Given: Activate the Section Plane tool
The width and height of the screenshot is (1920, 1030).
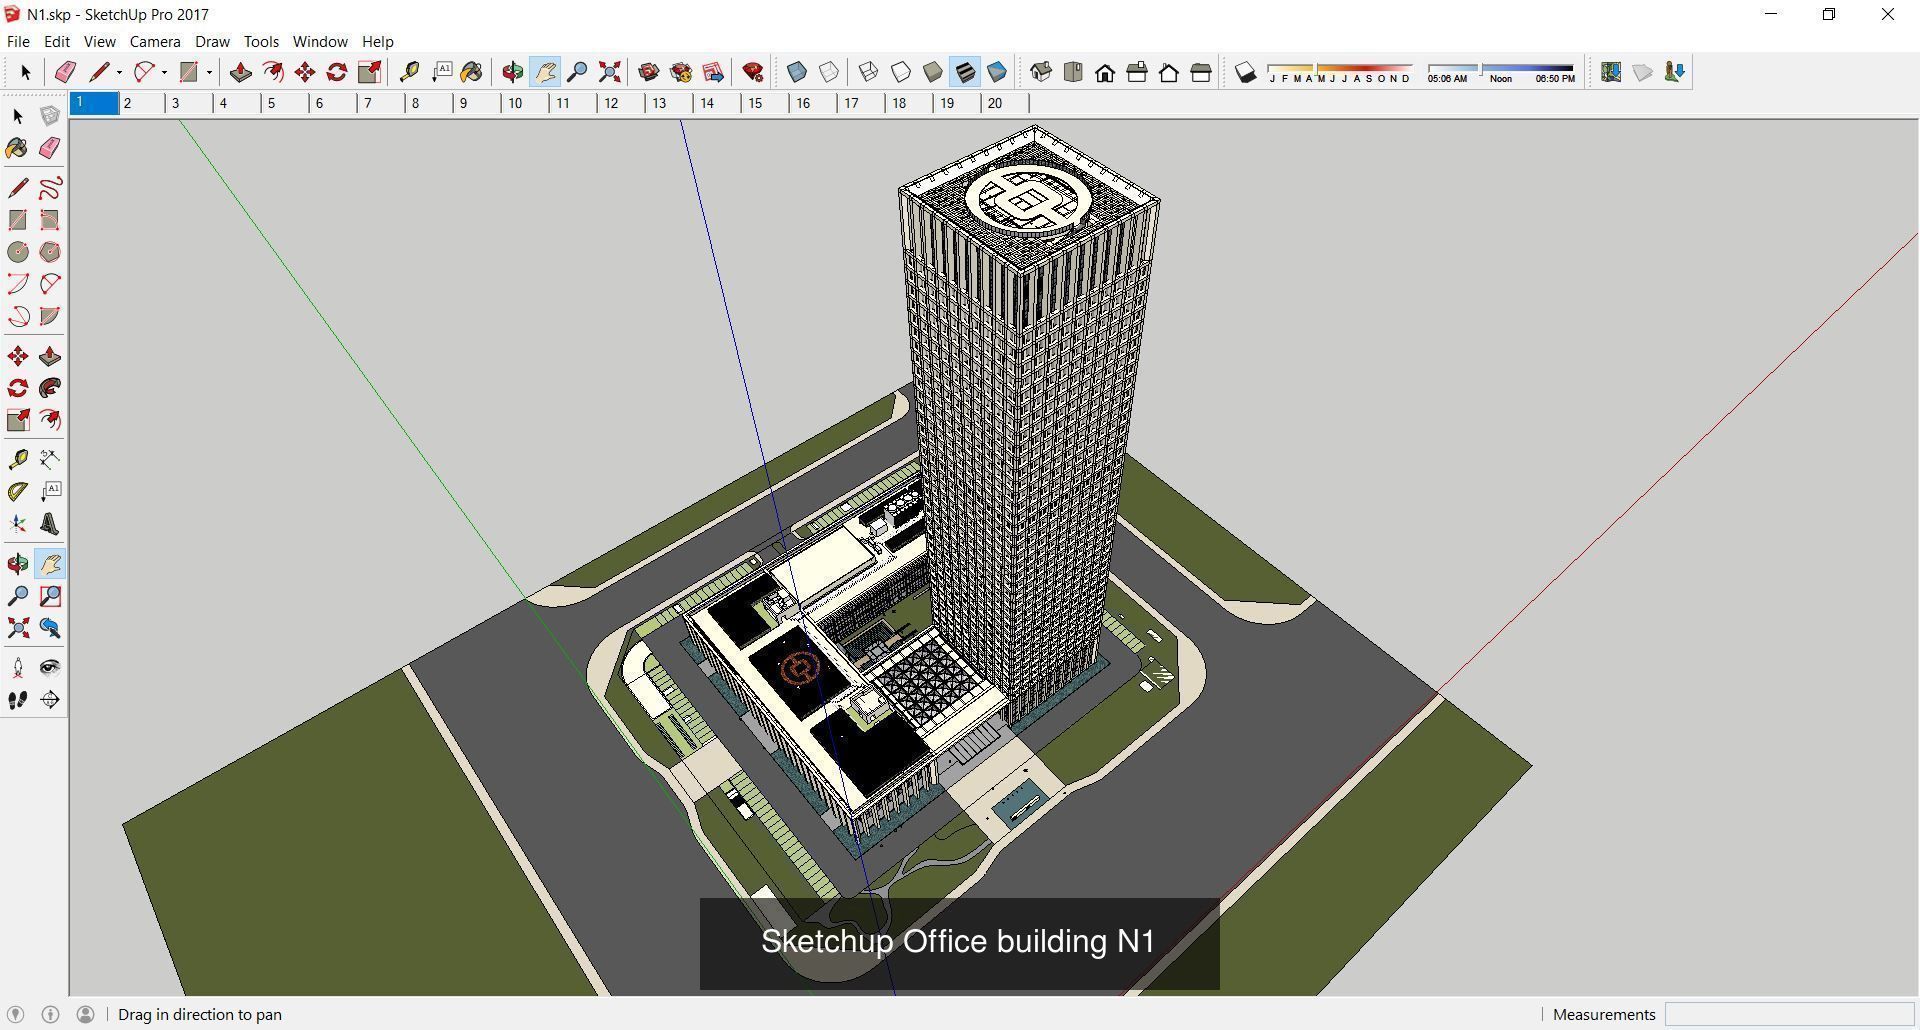Looking at the screenshot, I should pos(50,700).
